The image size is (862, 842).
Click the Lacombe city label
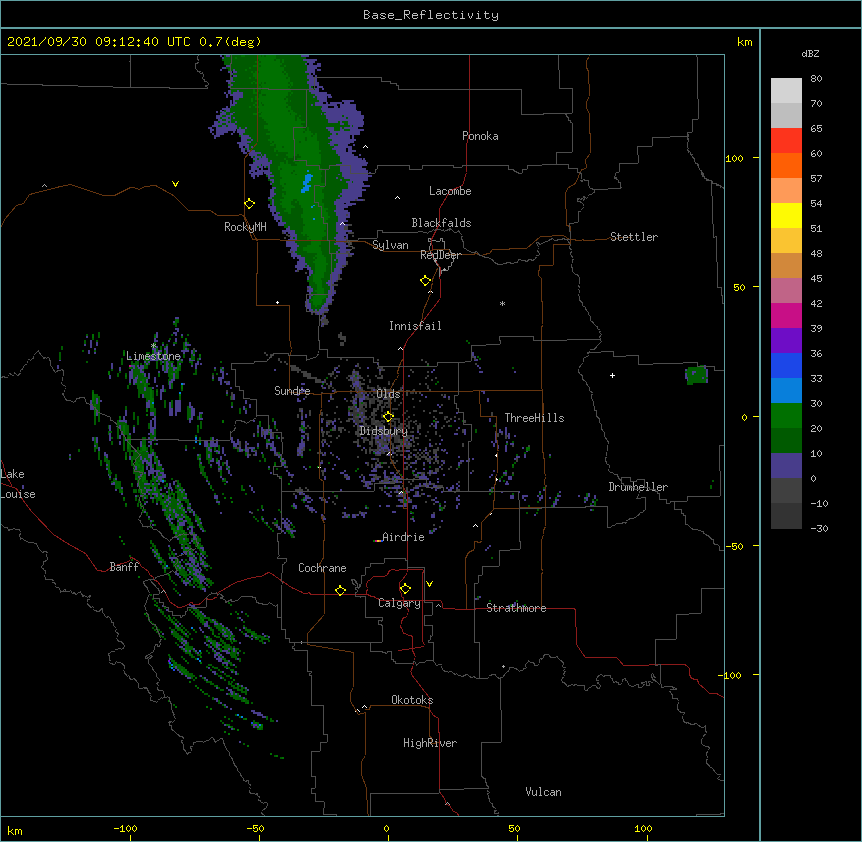(x=450, y=191)
